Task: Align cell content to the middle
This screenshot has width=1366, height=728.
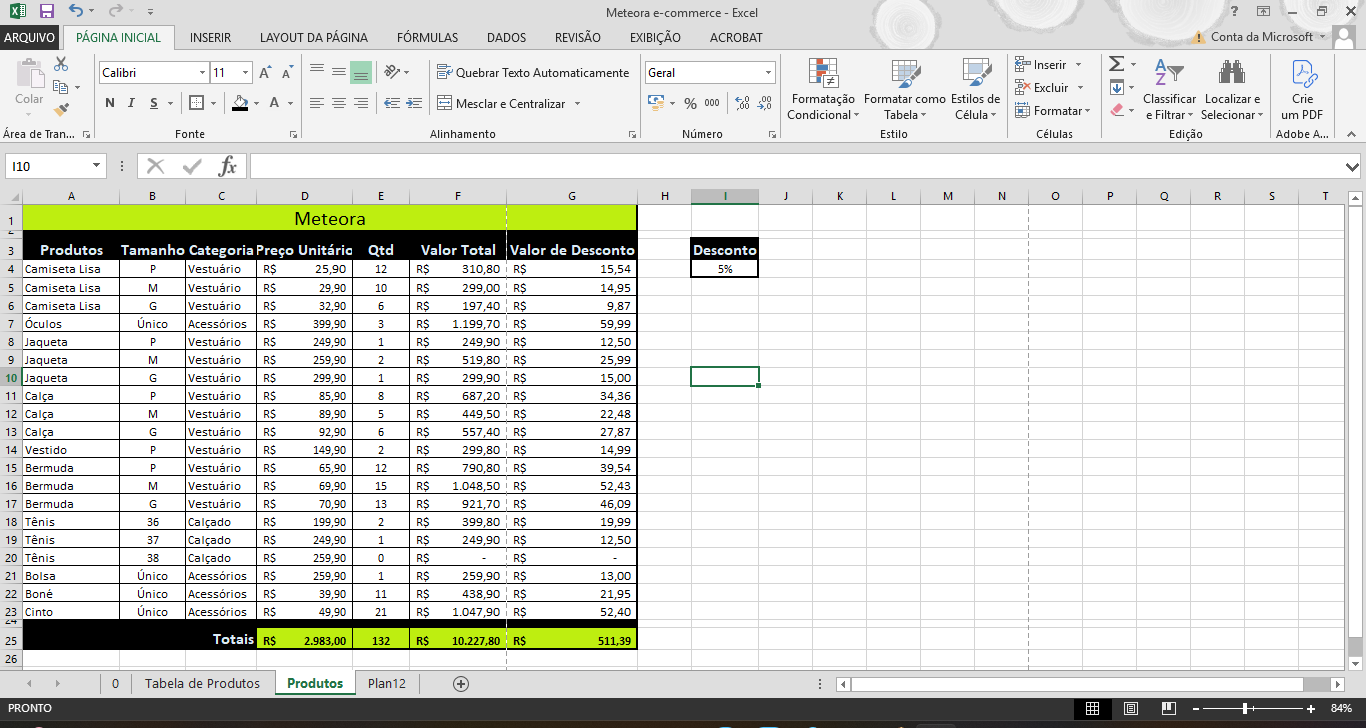Action: (x=339, y=72)
